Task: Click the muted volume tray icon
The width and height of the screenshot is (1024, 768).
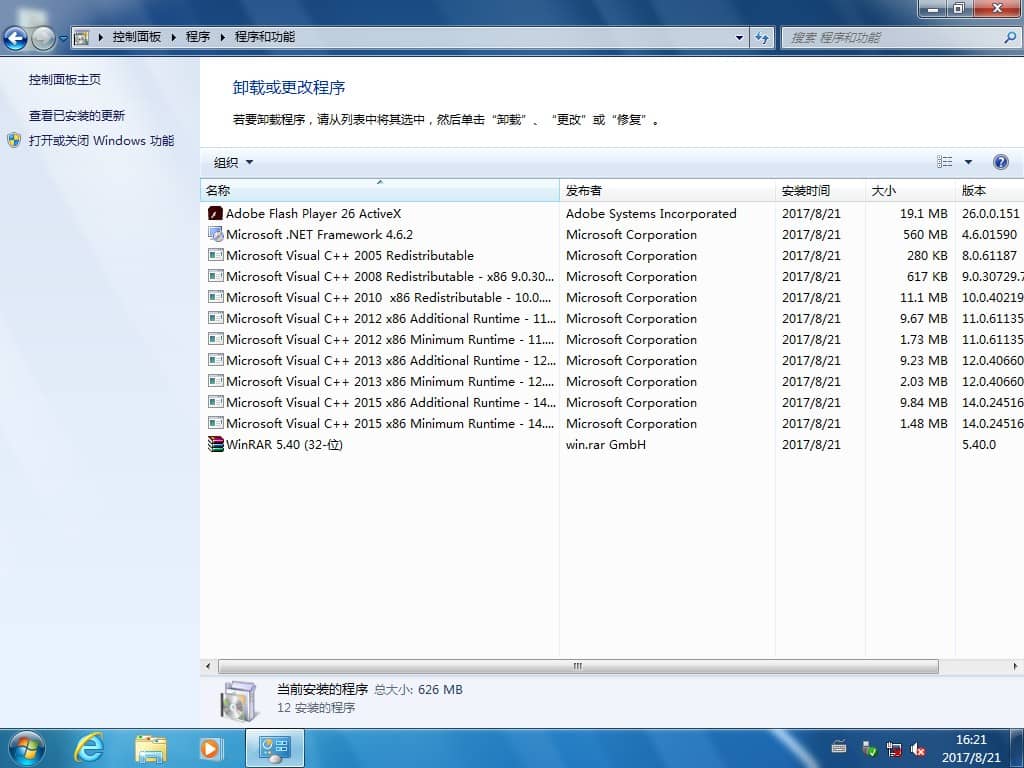Action: [918, 749]
